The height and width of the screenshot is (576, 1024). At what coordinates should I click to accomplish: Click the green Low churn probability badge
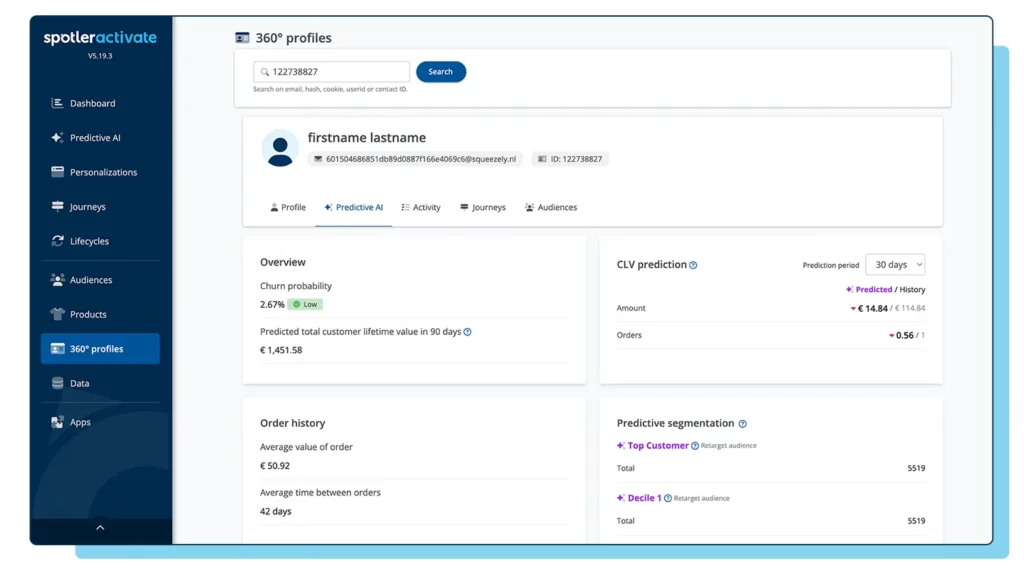pyautogui.click(x=306, y=303)
